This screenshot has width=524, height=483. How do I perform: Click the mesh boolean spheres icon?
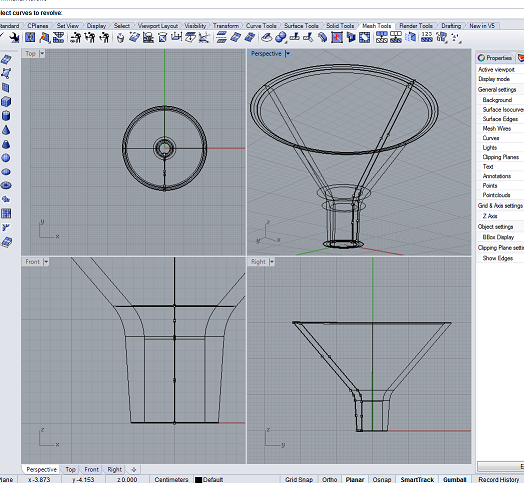(281, 37)
